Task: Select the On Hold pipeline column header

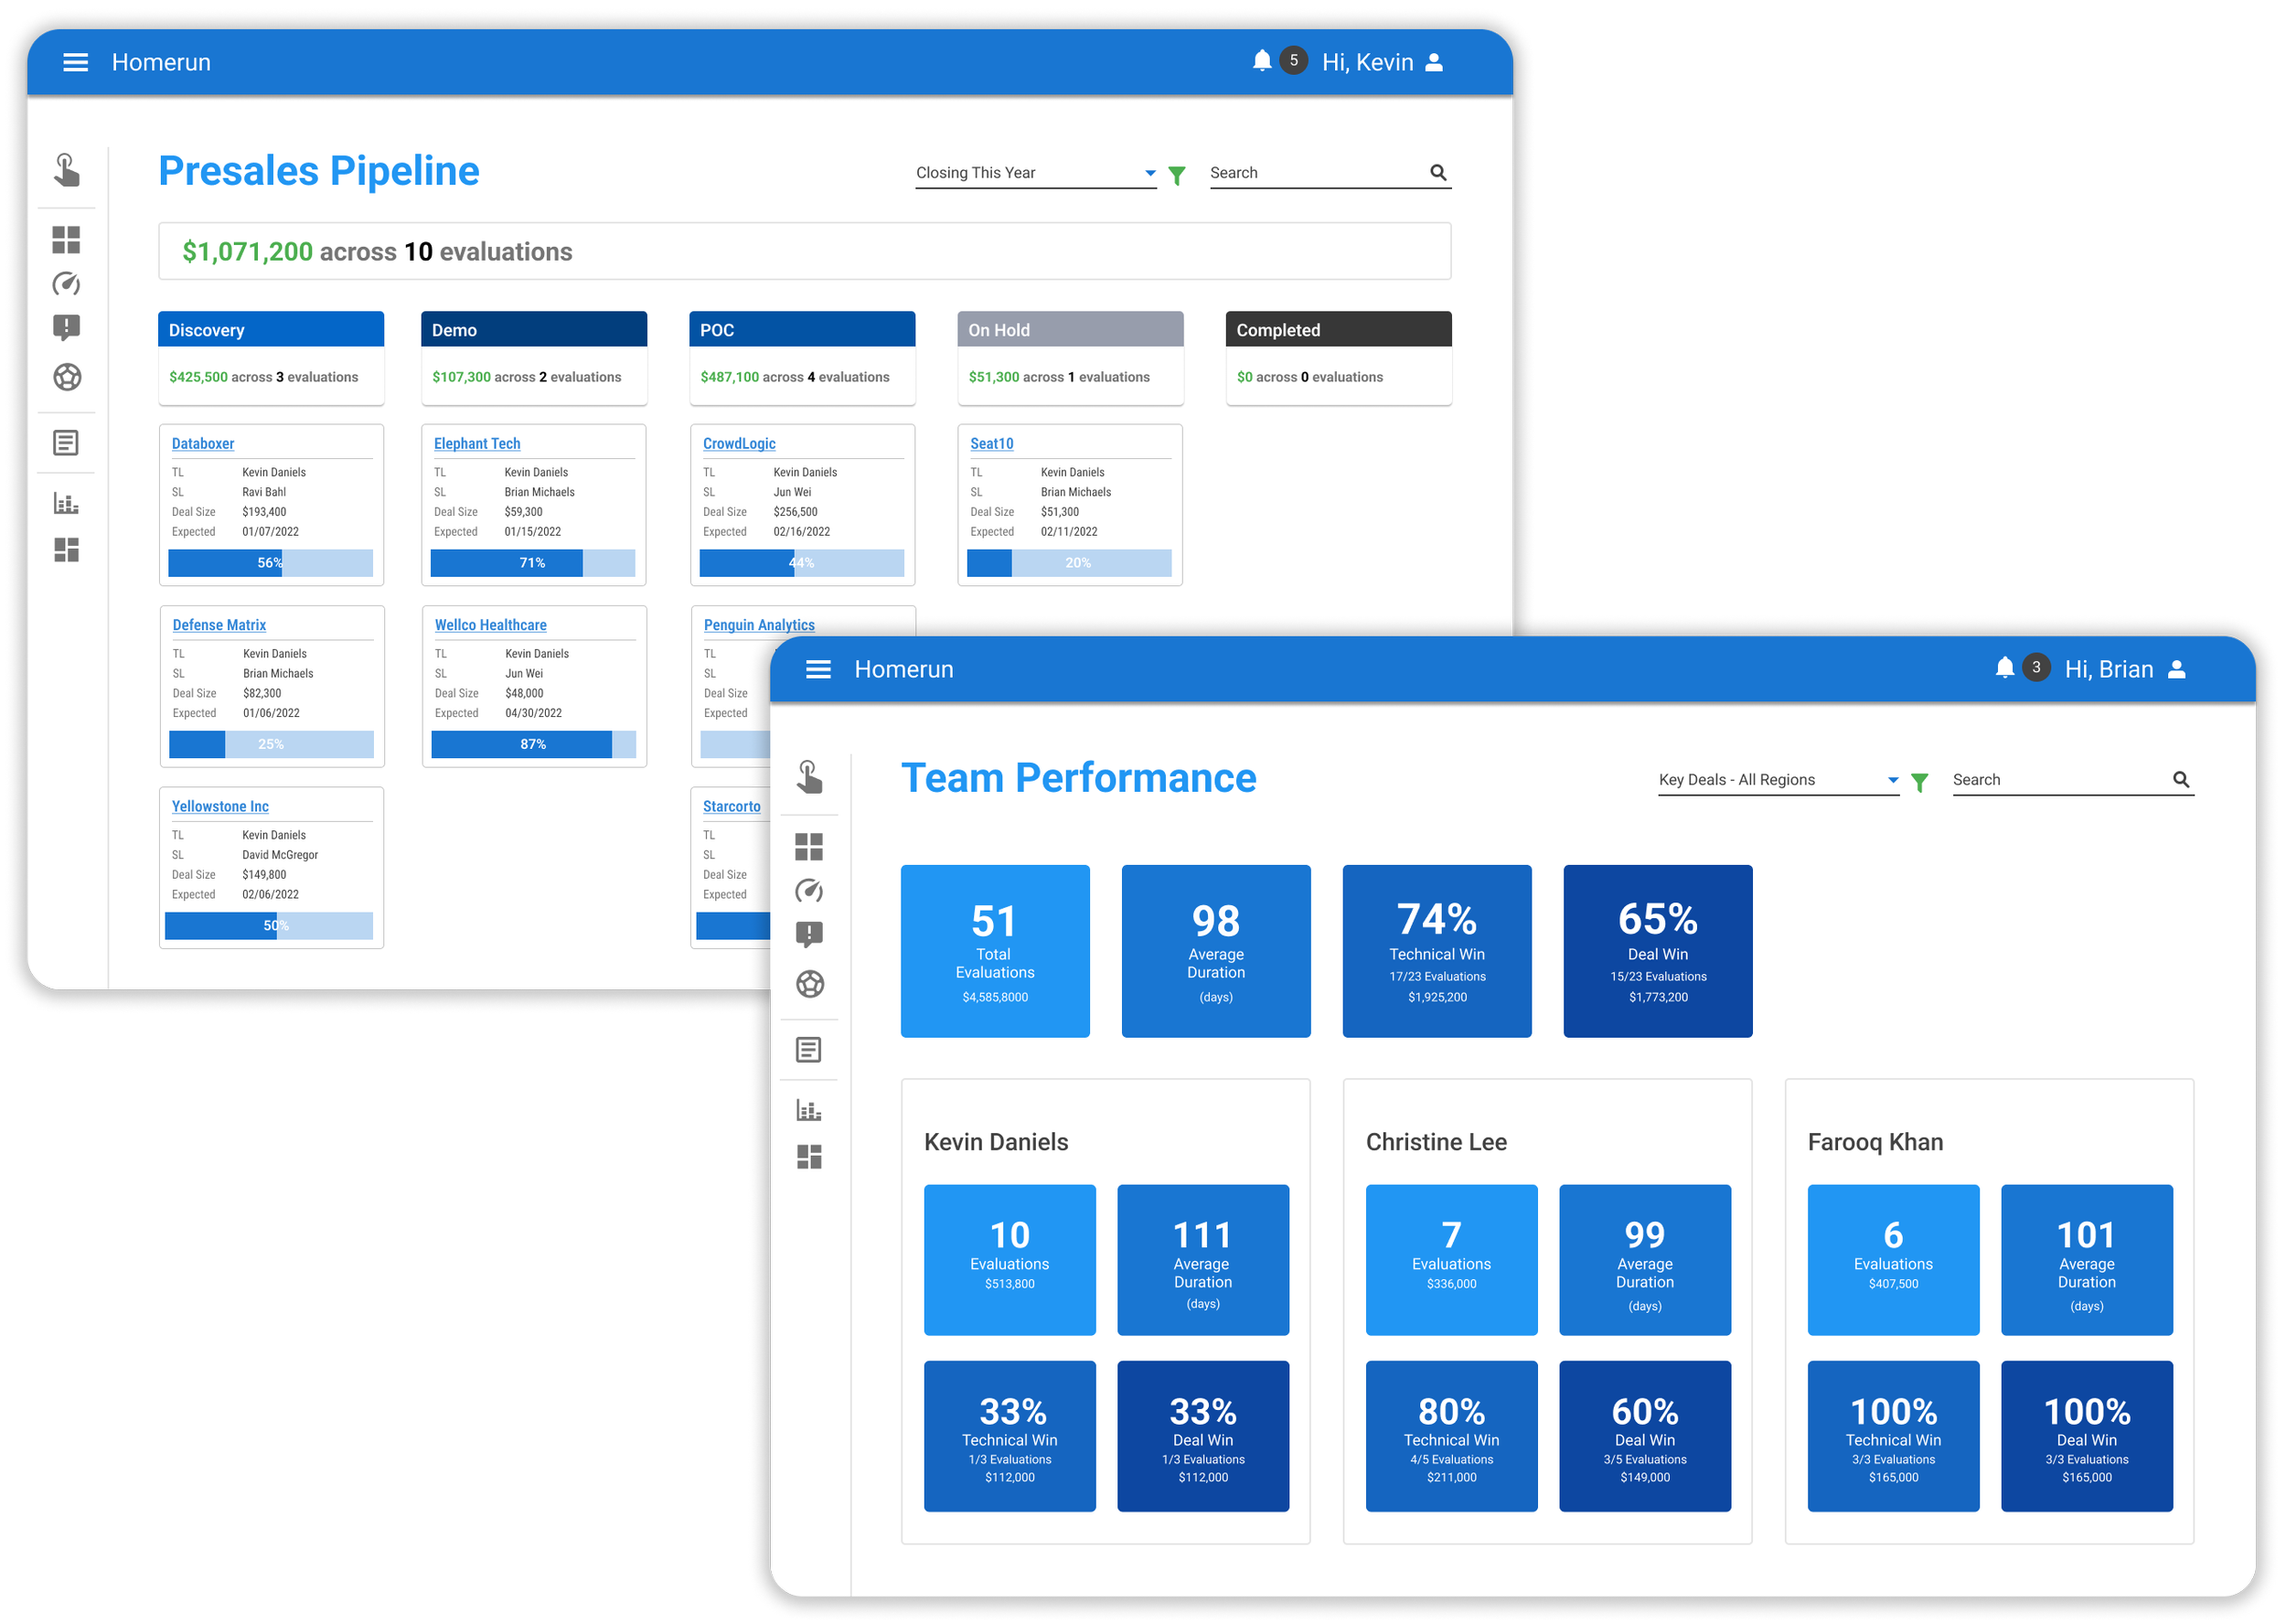Action: click(x=1069, y=329)
